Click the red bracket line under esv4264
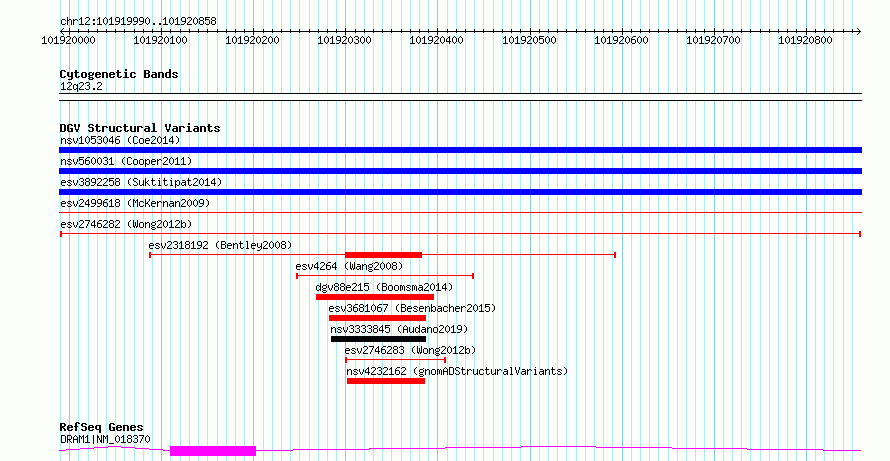Screen dimensions: 890x461 385,276
